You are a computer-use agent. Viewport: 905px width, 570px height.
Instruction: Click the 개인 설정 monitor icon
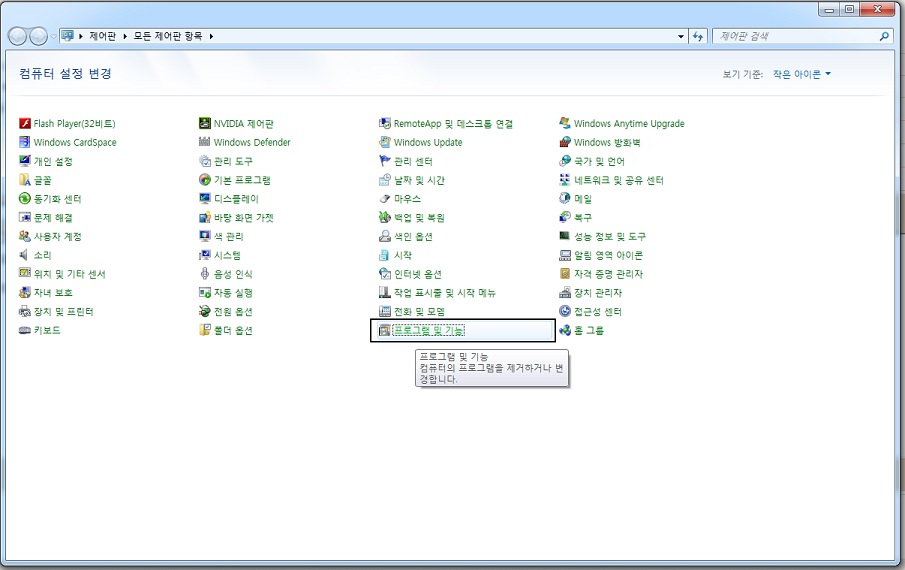[25, 161]
